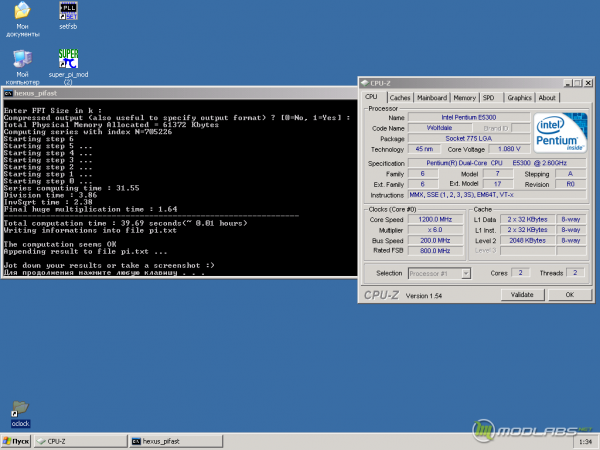Click the Cores count value
600x450 pixels.
[x=520, y=272]
